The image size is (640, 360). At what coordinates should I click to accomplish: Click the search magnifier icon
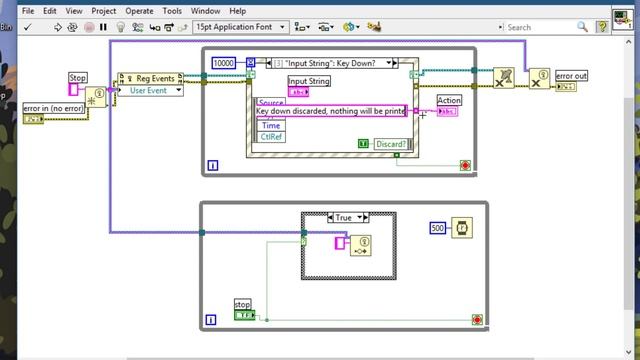pyautogui.click(x=582, y=27)
